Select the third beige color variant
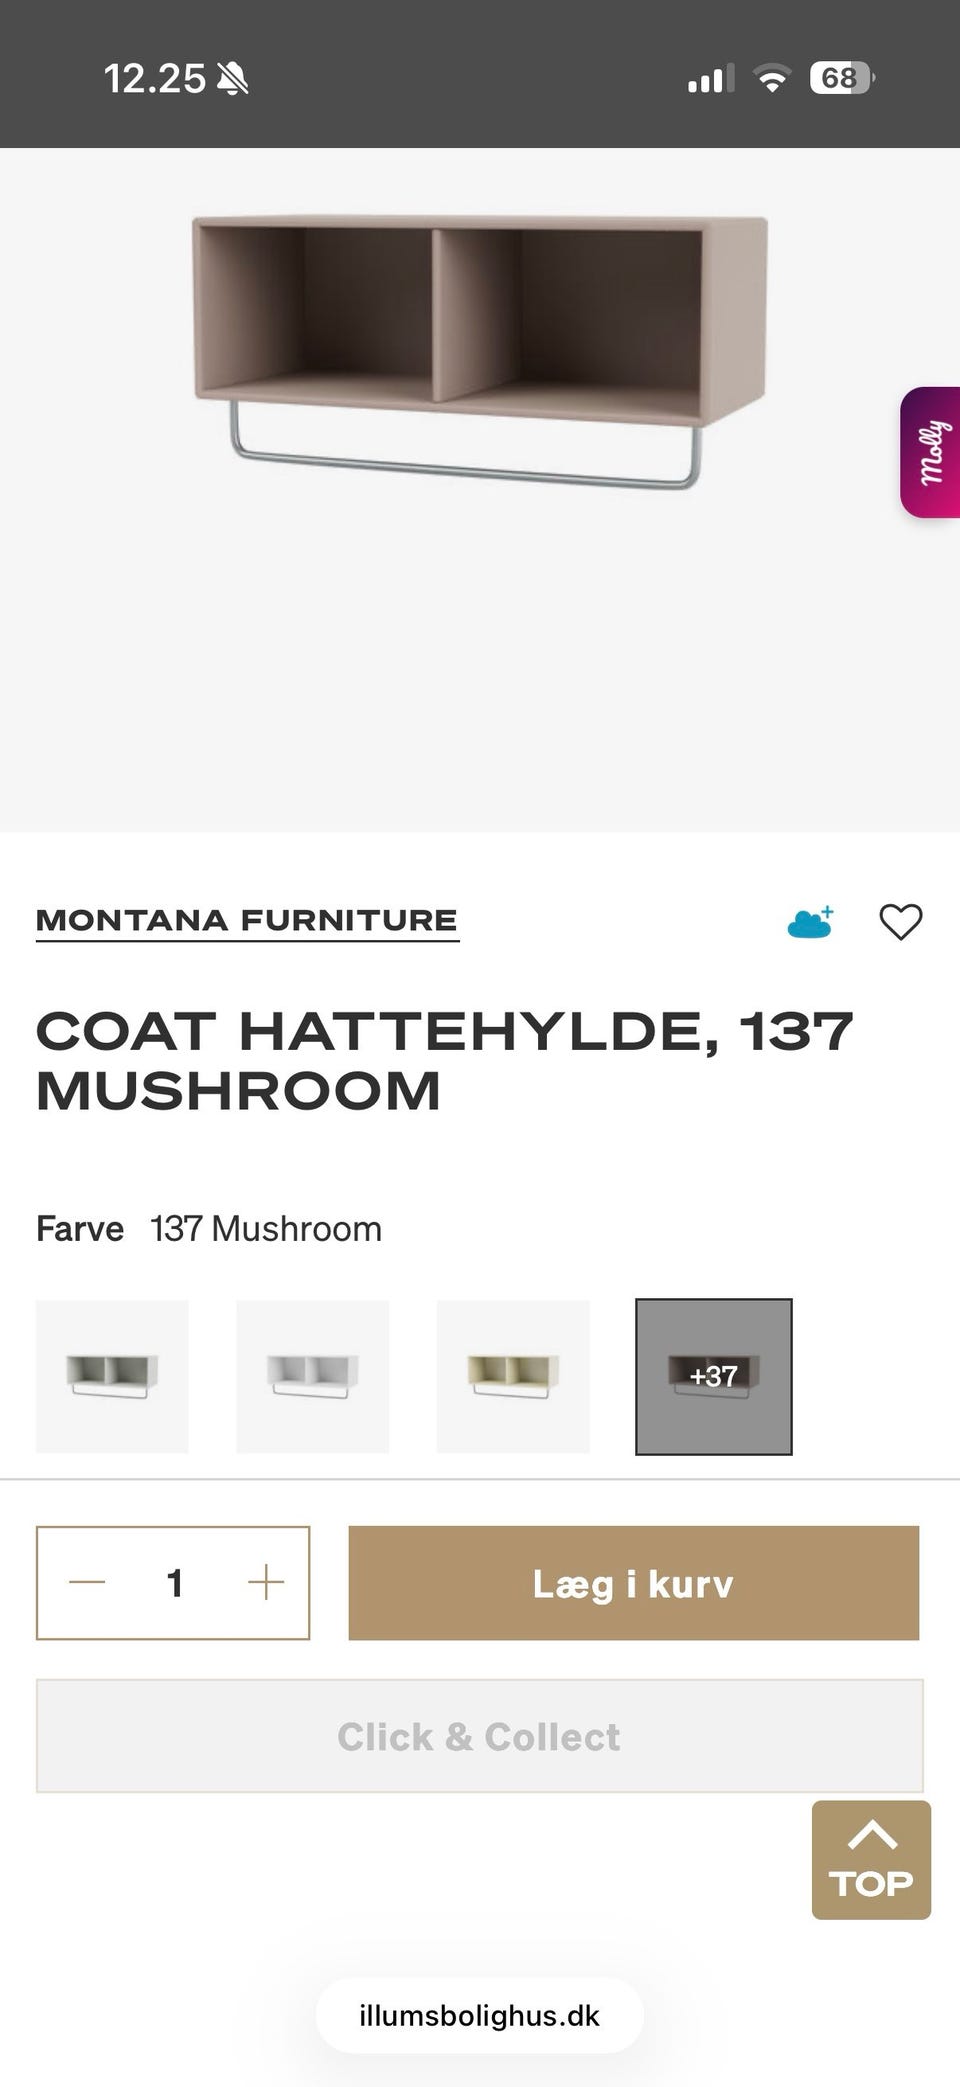 click(x=513, y=1376)
